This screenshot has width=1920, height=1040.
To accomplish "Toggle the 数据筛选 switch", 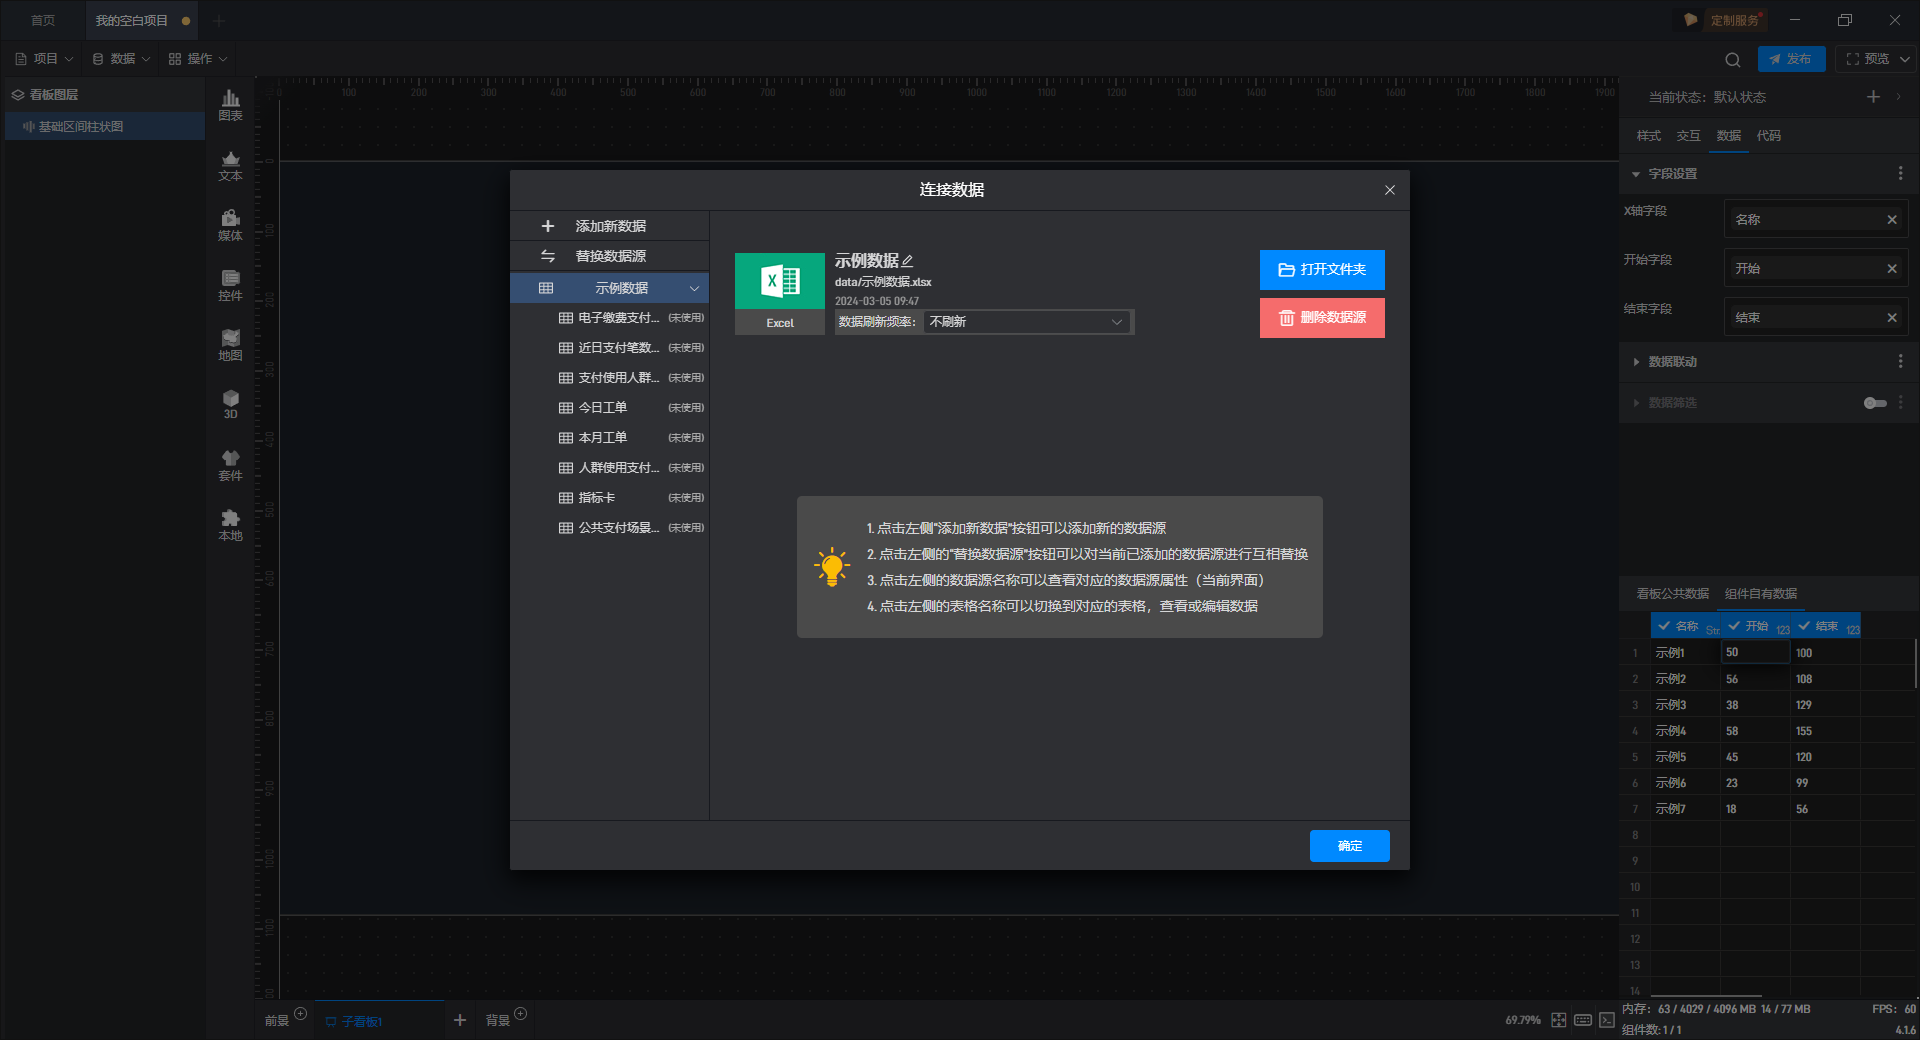I will click(1875, 403).
